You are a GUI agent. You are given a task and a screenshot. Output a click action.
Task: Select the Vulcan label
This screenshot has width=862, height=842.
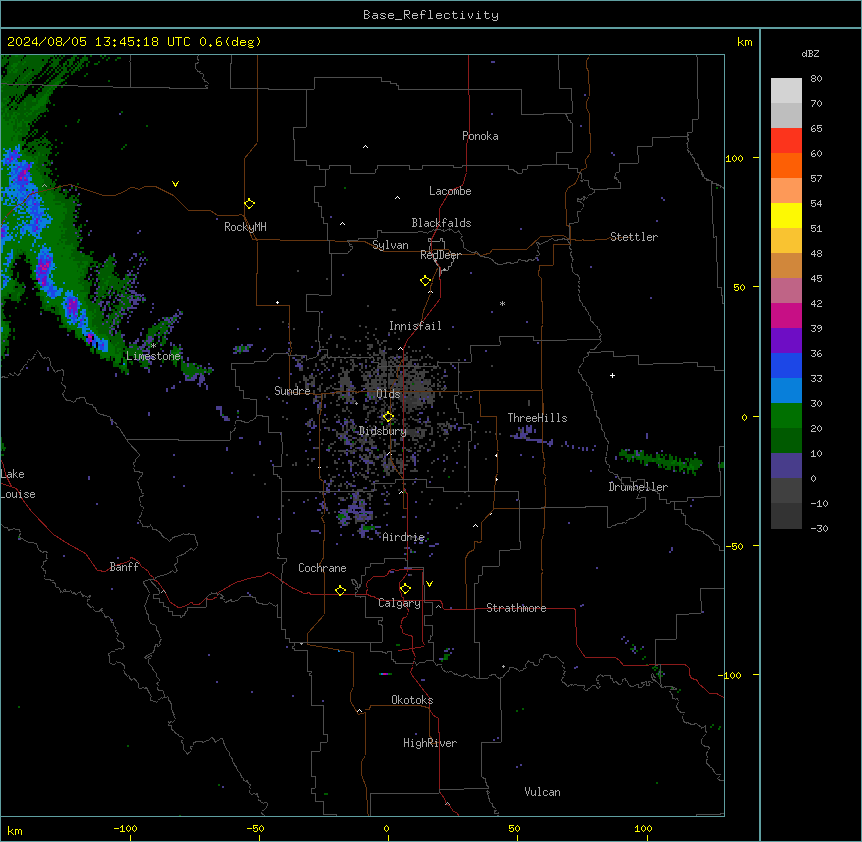pyautogui.click(x=542, y=792)
